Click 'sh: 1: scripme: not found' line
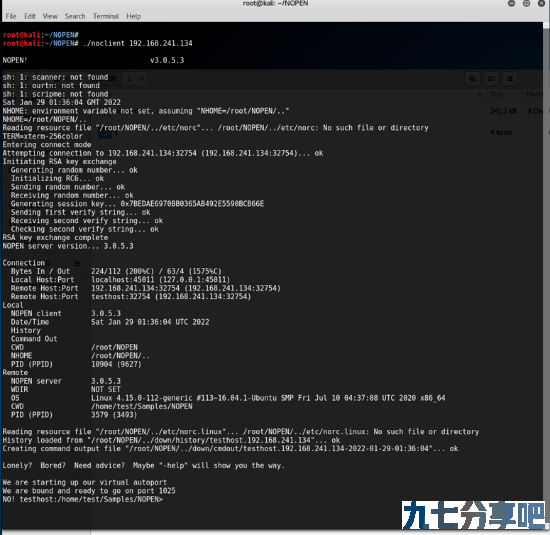 pos(55,94)
